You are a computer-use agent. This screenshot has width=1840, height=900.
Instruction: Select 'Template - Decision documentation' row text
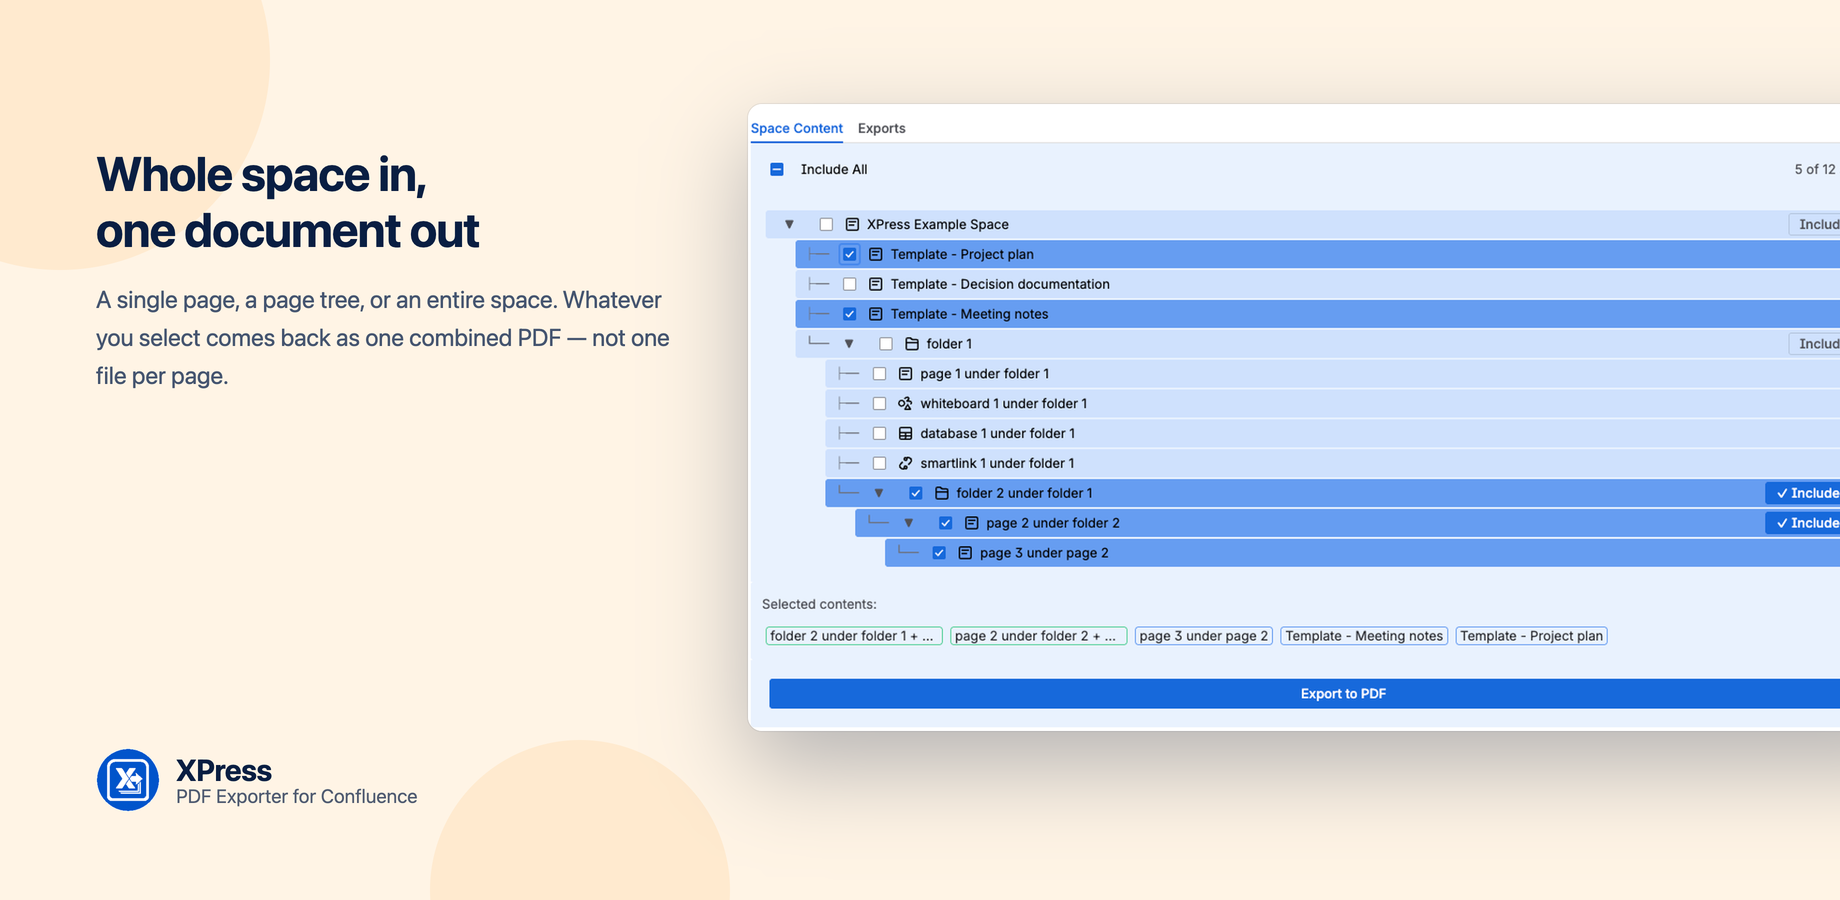tap(1000, 284)
